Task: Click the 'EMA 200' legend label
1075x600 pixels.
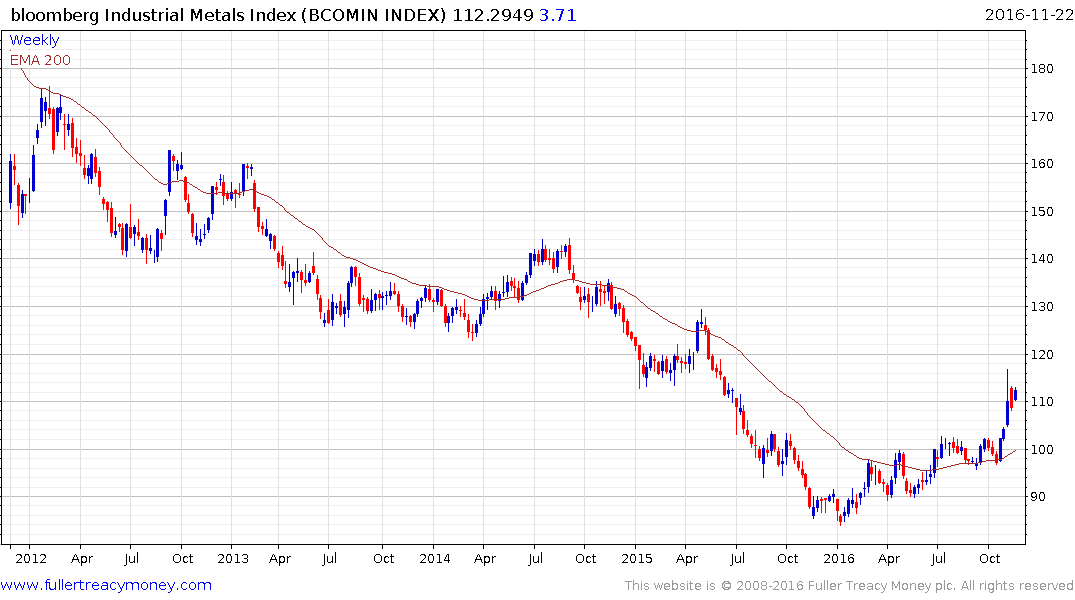Action: 40,60
